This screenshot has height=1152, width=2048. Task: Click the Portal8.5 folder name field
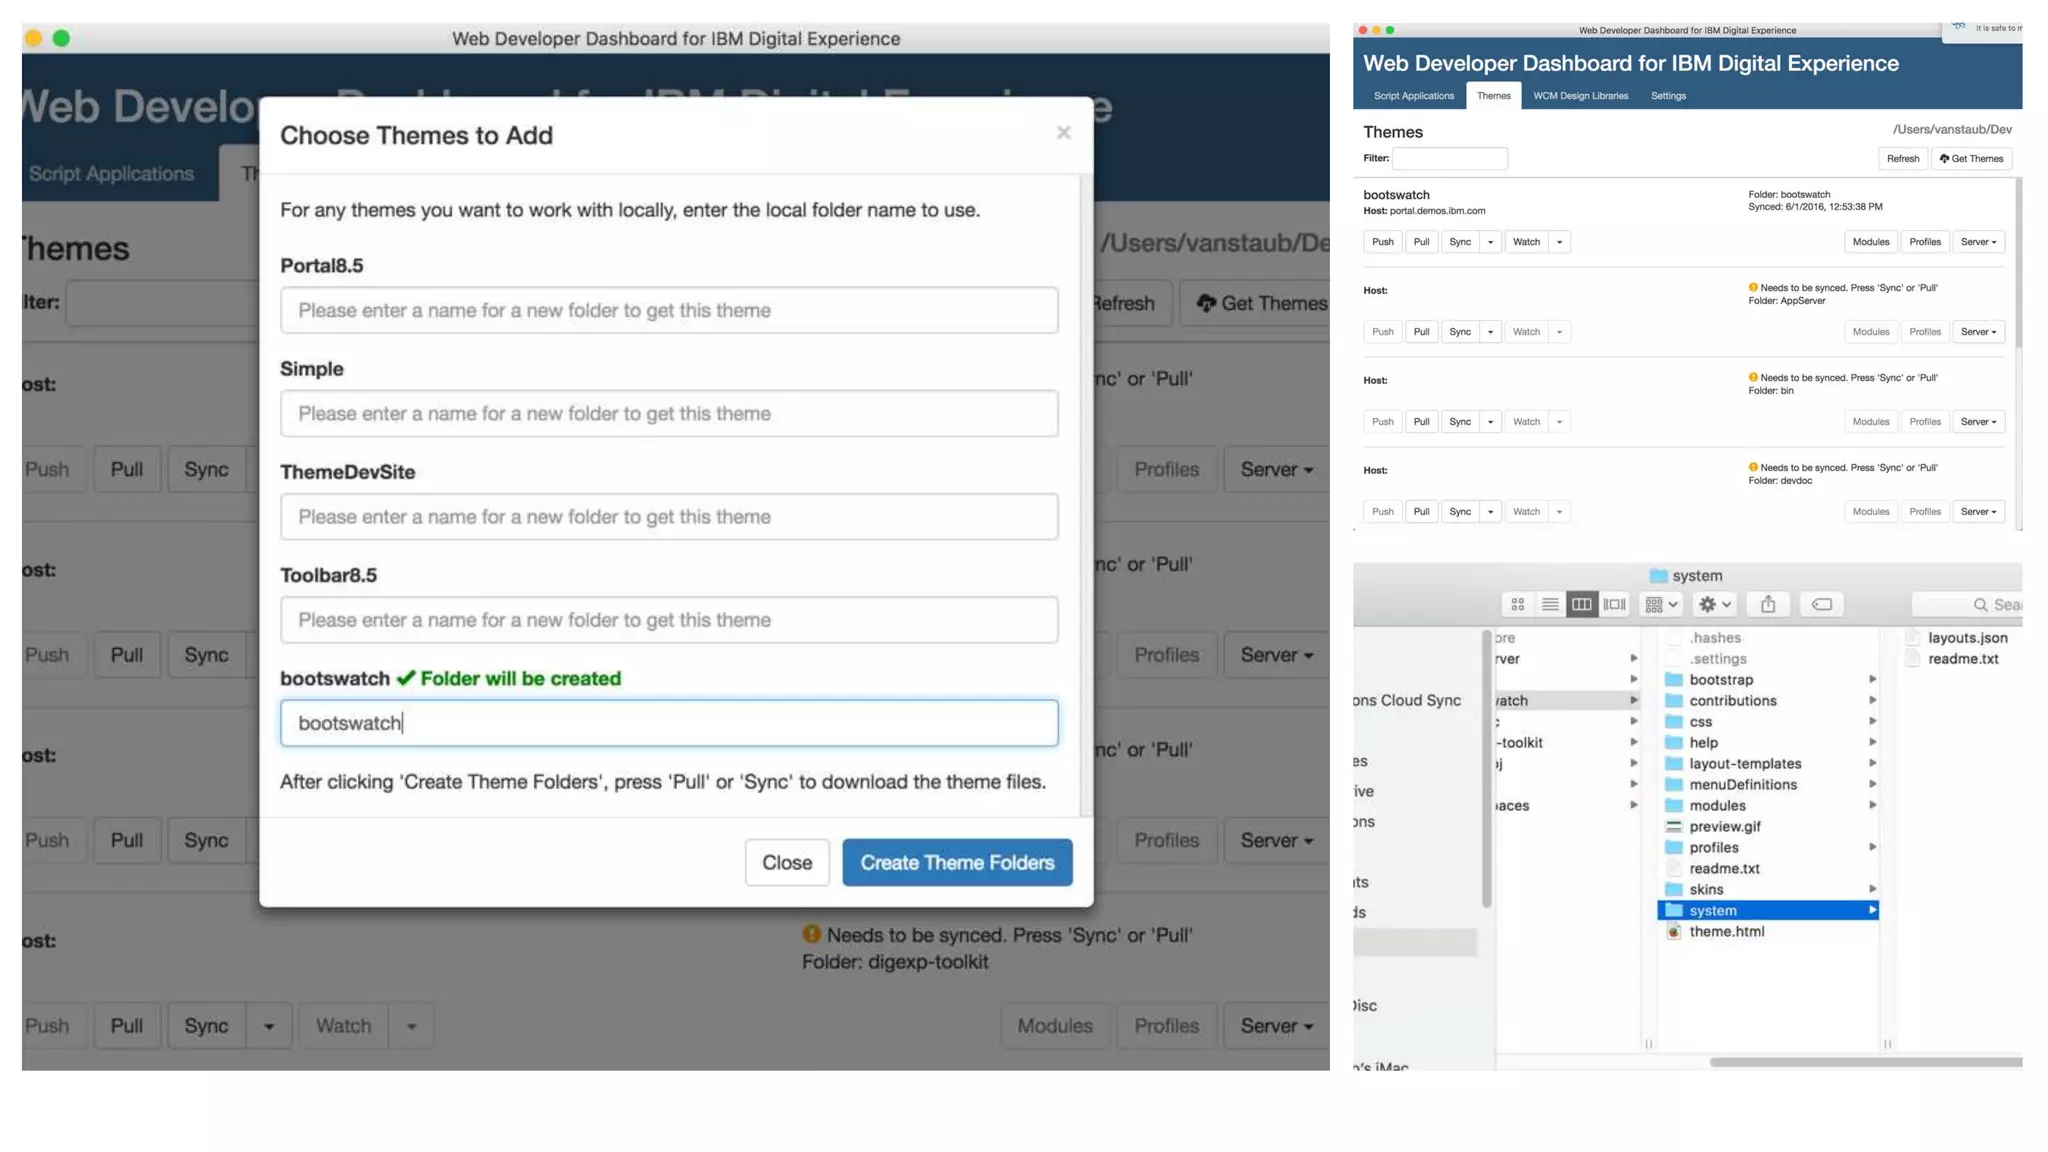click(x=668, y=310)
